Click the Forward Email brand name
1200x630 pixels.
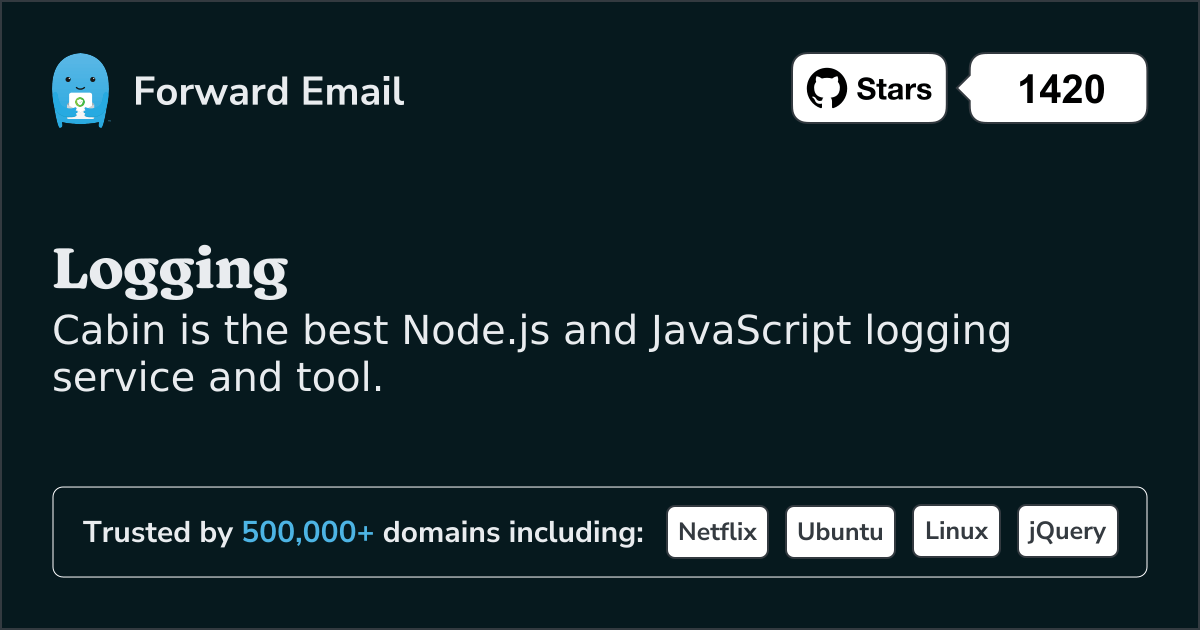click(268, 92)
